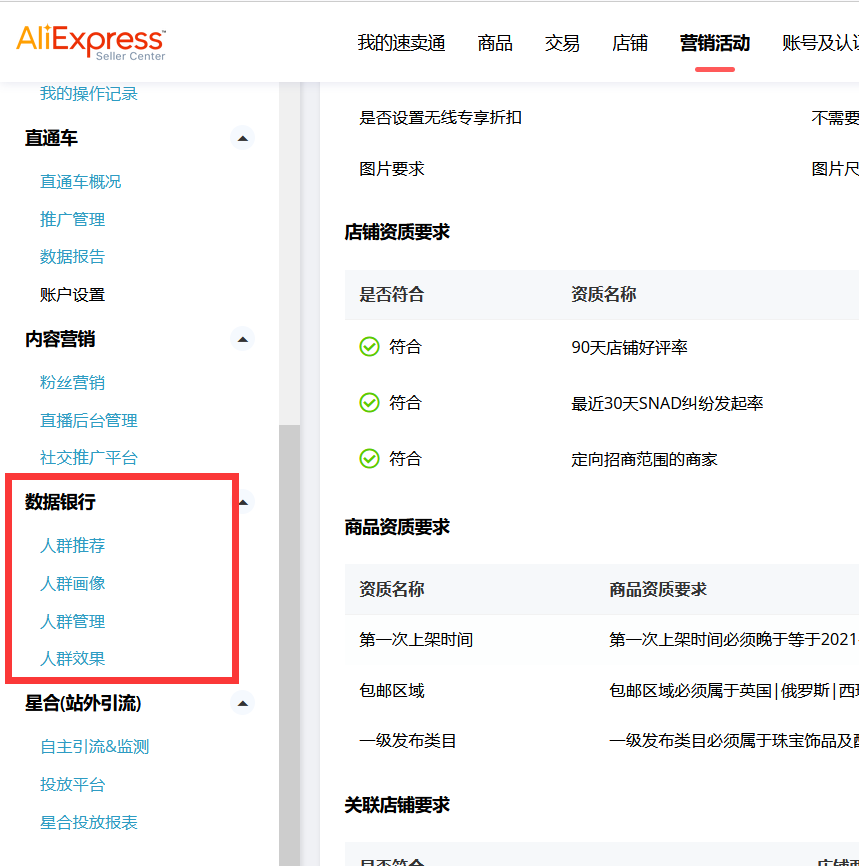
Task: Click the 星合(站外引流) section title
Action: (83, 704)
